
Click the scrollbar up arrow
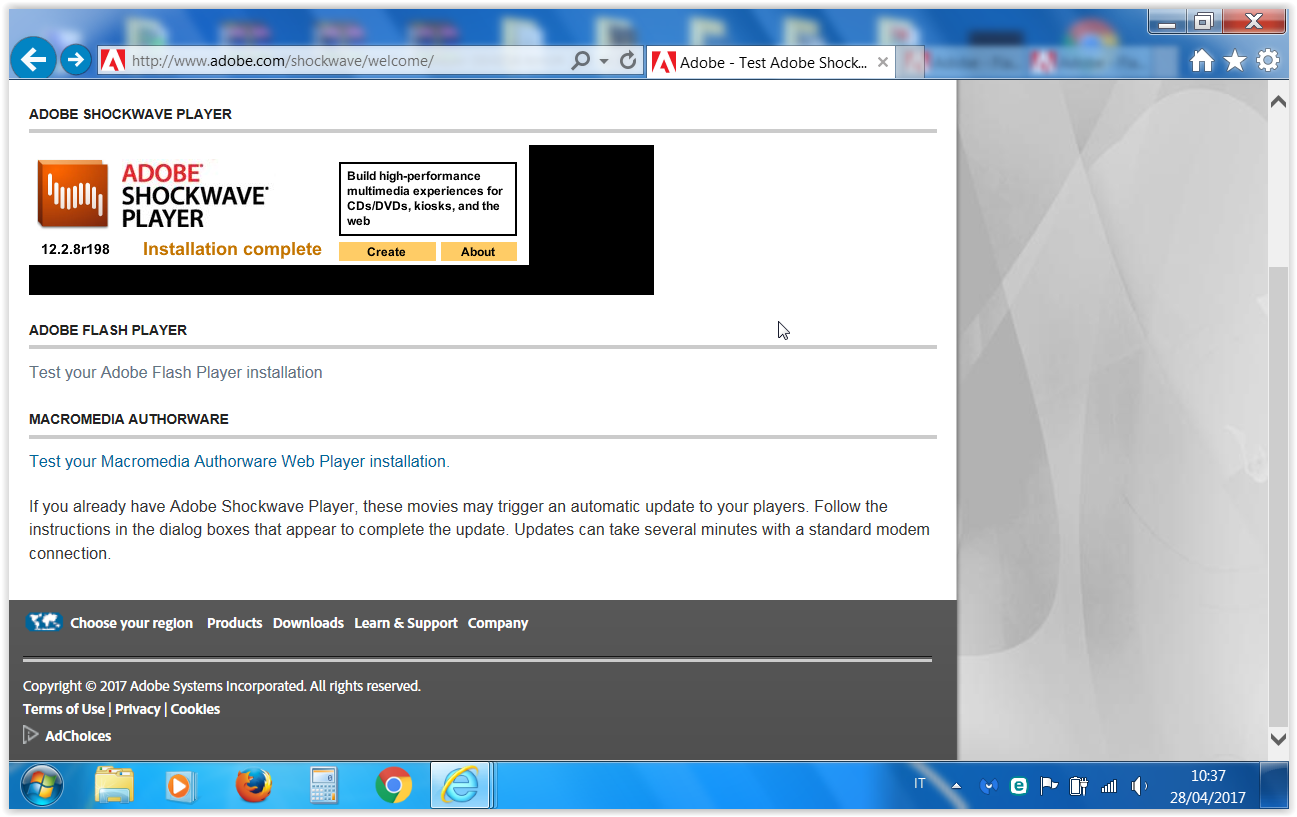1278,101
